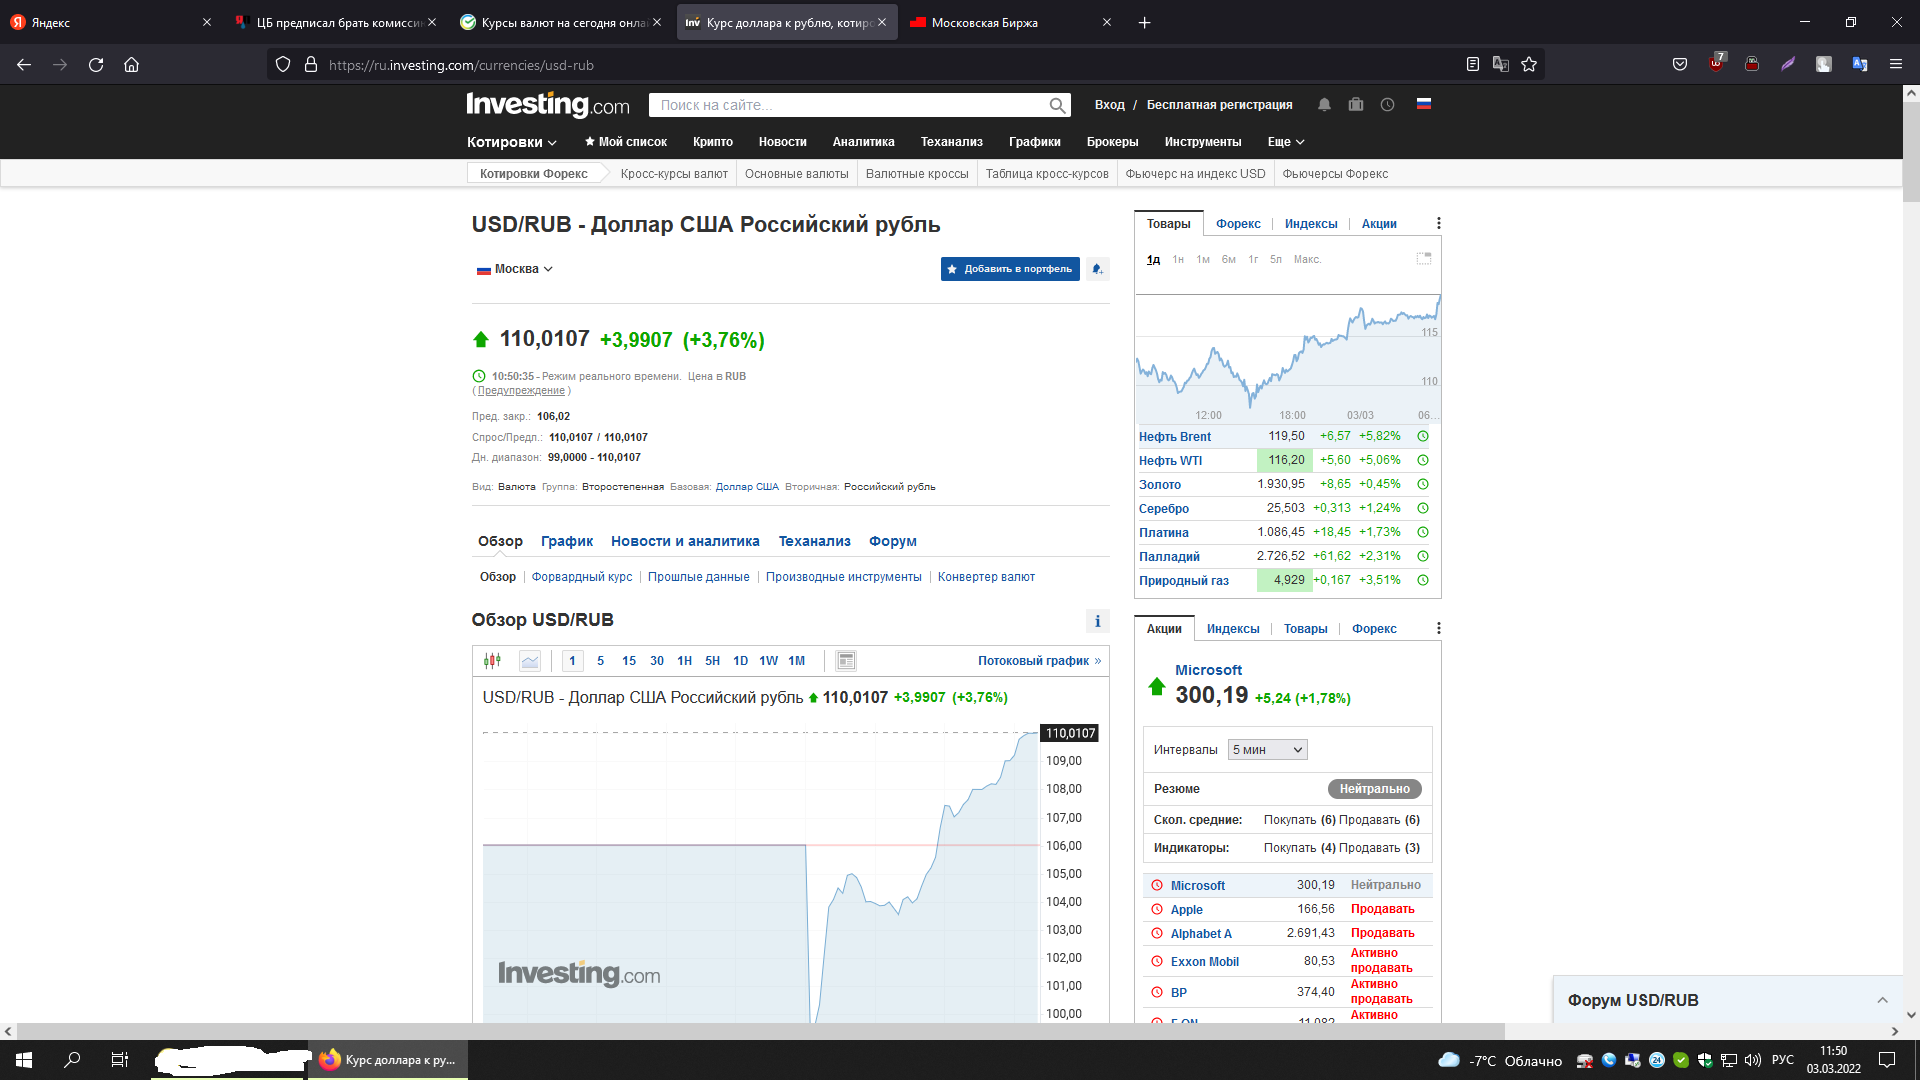Image resolution: width=1920 pixels, height=1080 pixels.
Task: Set chart interval to 1H
Action: pyautogui.click(x=684, y=661)
